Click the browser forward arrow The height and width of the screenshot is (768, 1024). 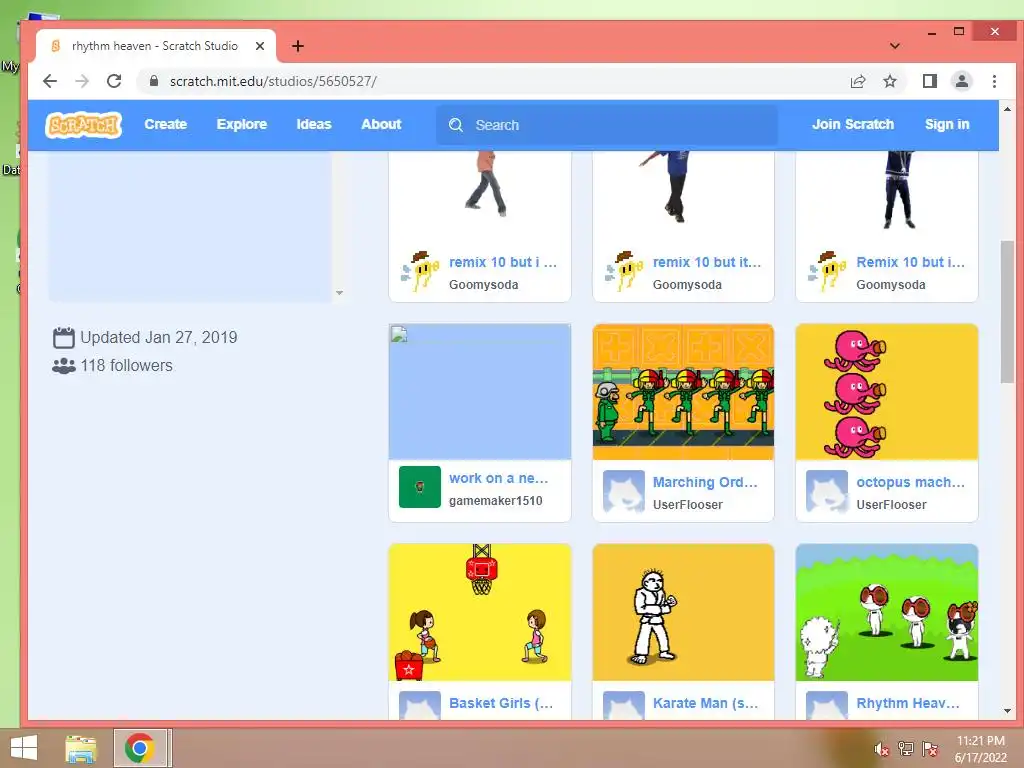(82, 81)
